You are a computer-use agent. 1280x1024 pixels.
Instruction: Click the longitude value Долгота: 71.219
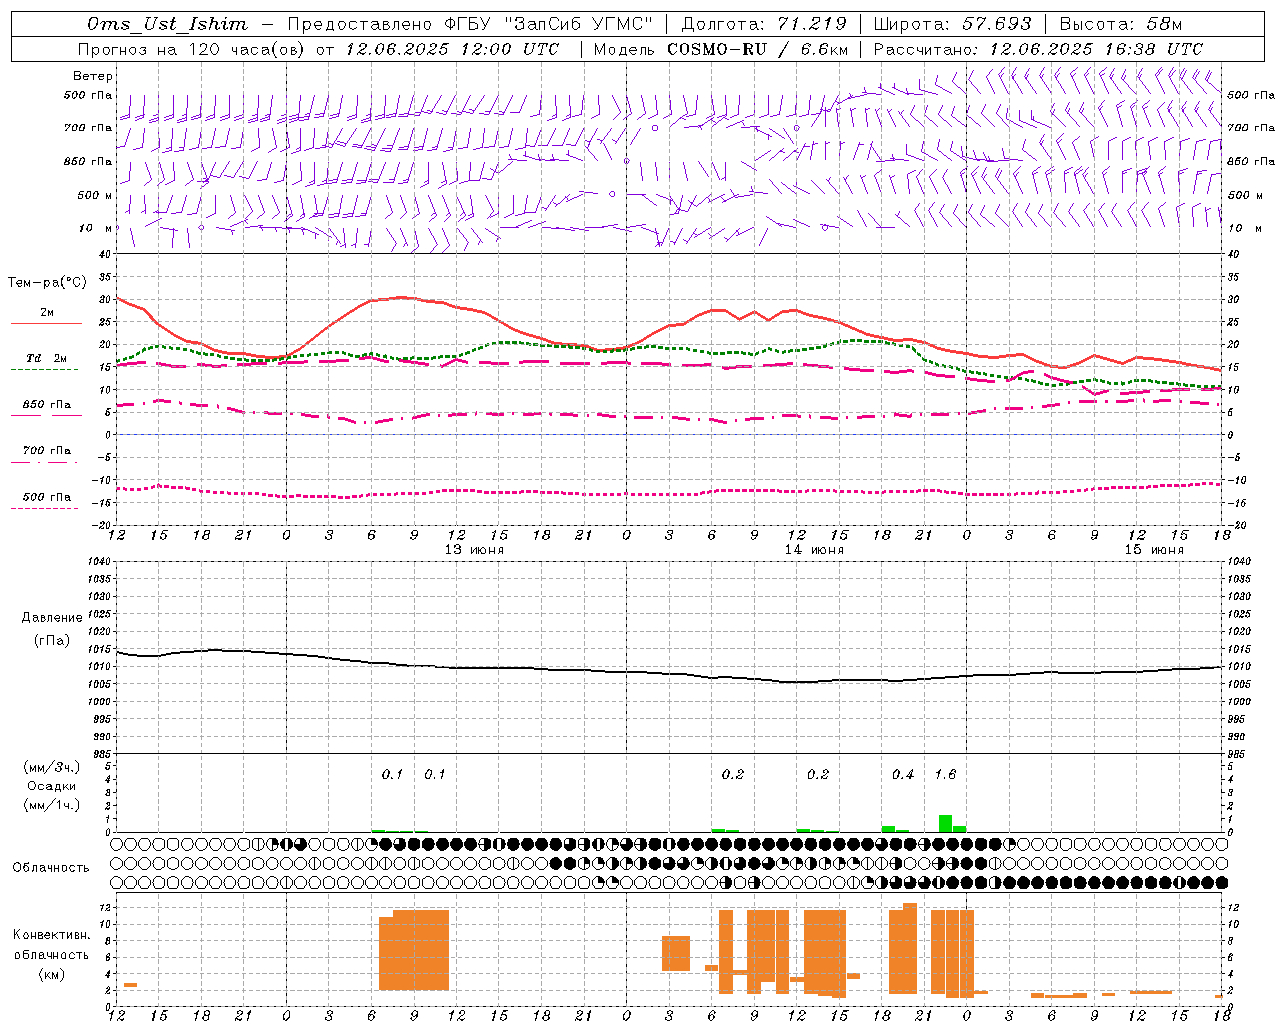coord(764,24)
